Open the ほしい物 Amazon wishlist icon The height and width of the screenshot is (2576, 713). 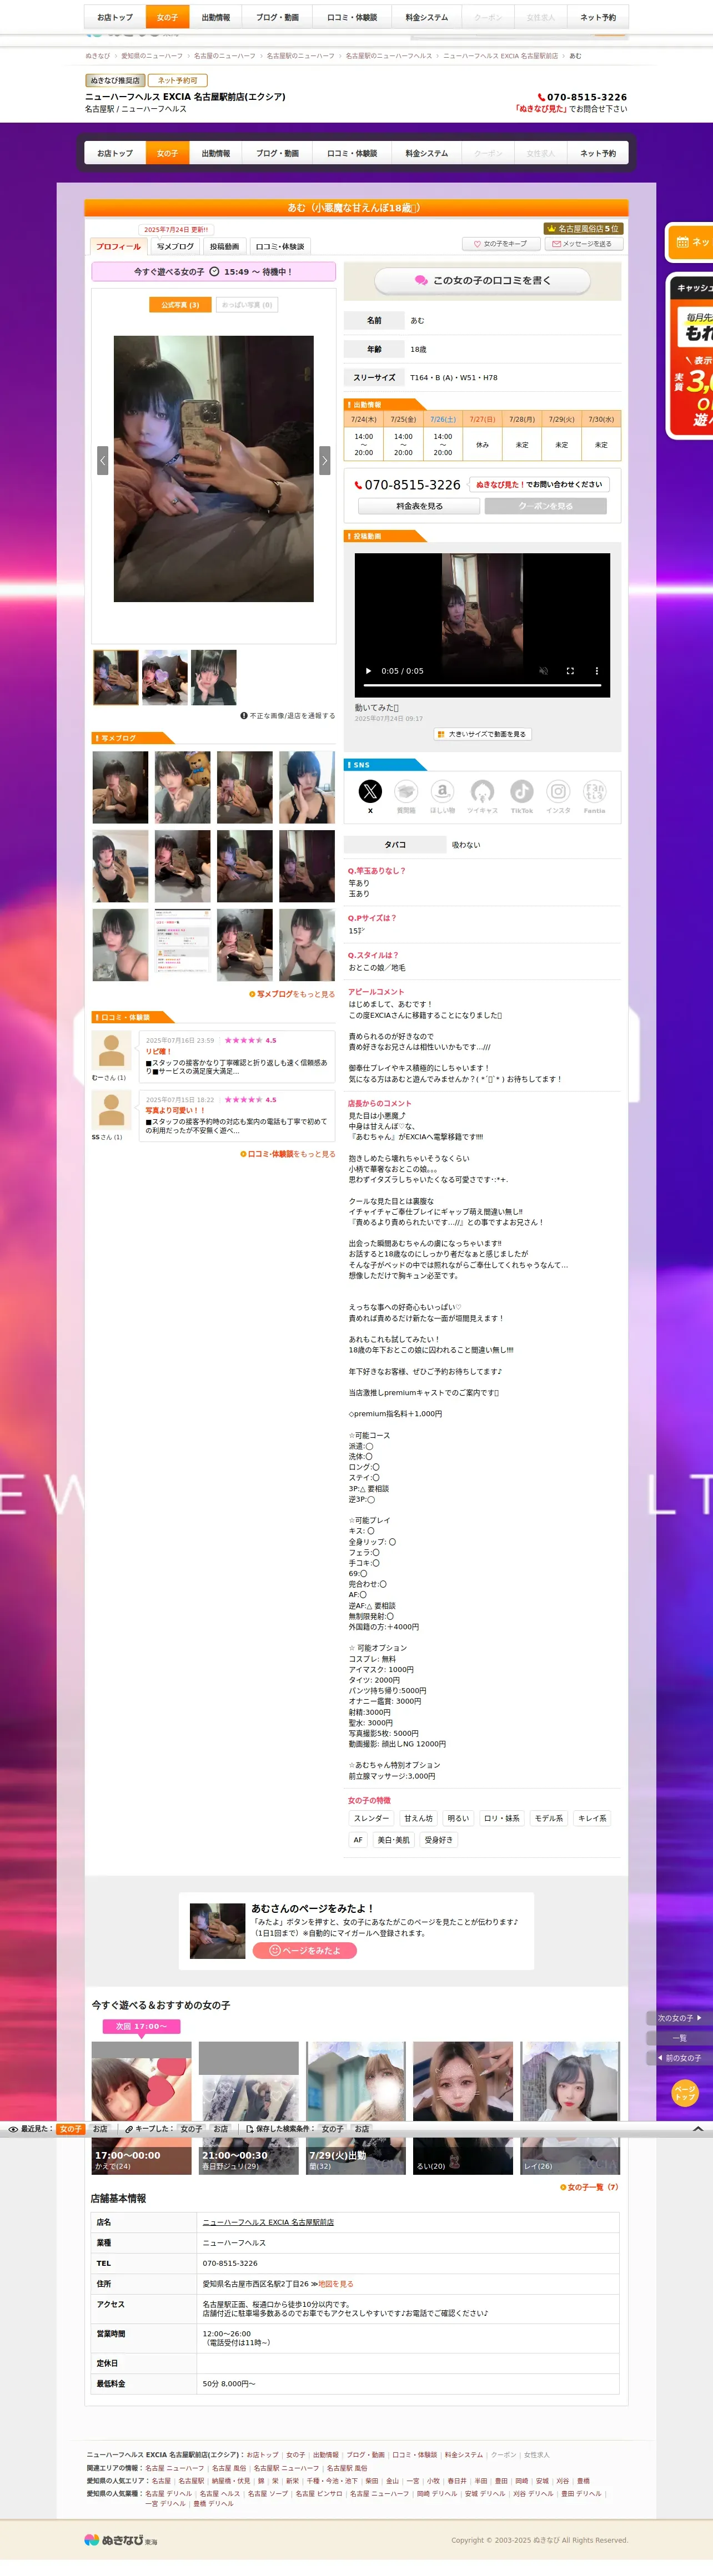click(x=442, y=791)
